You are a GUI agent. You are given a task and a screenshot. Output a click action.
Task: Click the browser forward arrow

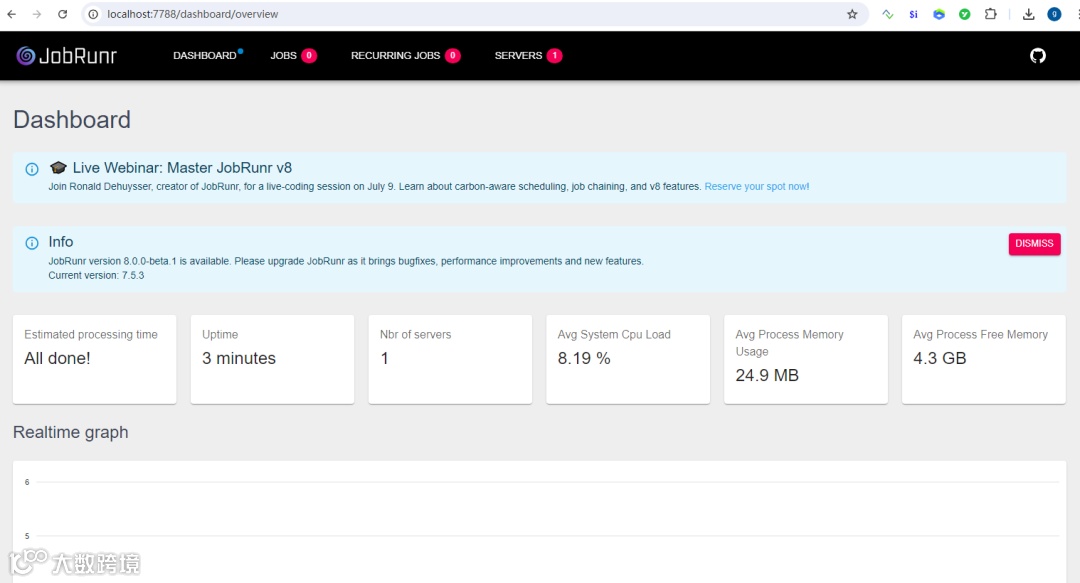coord(37,14)
